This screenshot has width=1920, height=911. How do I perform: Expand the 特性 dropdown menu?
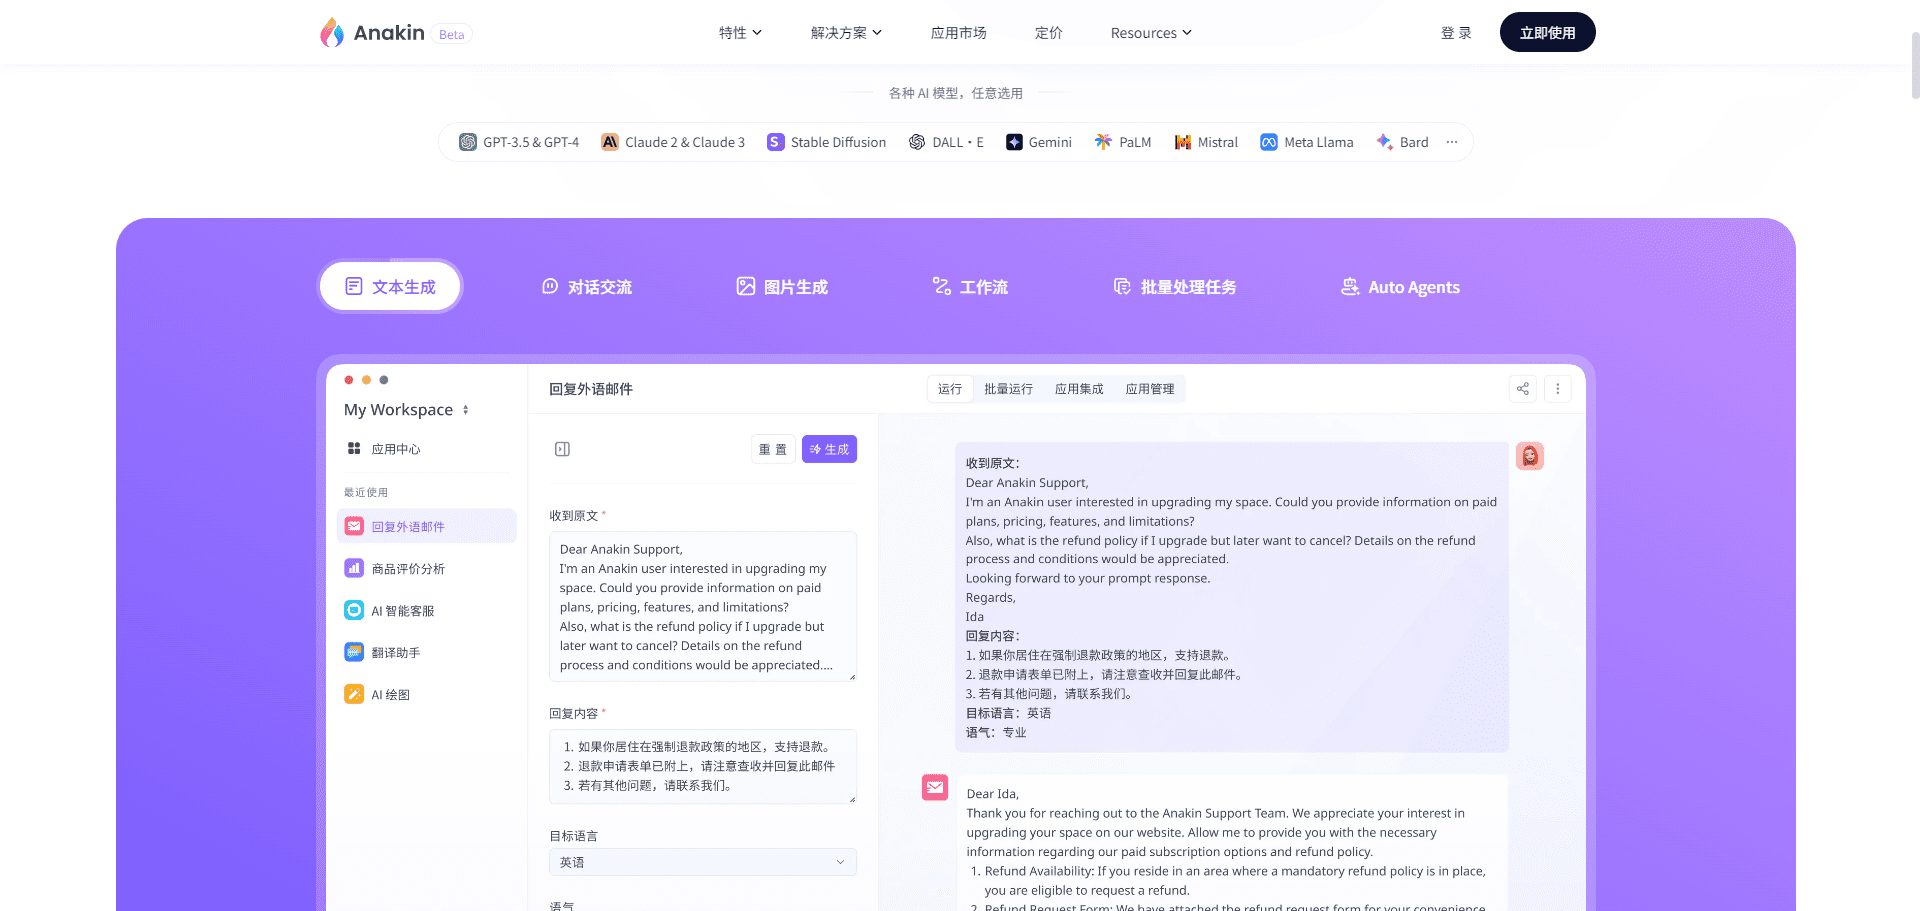click(x=740, y=33)
